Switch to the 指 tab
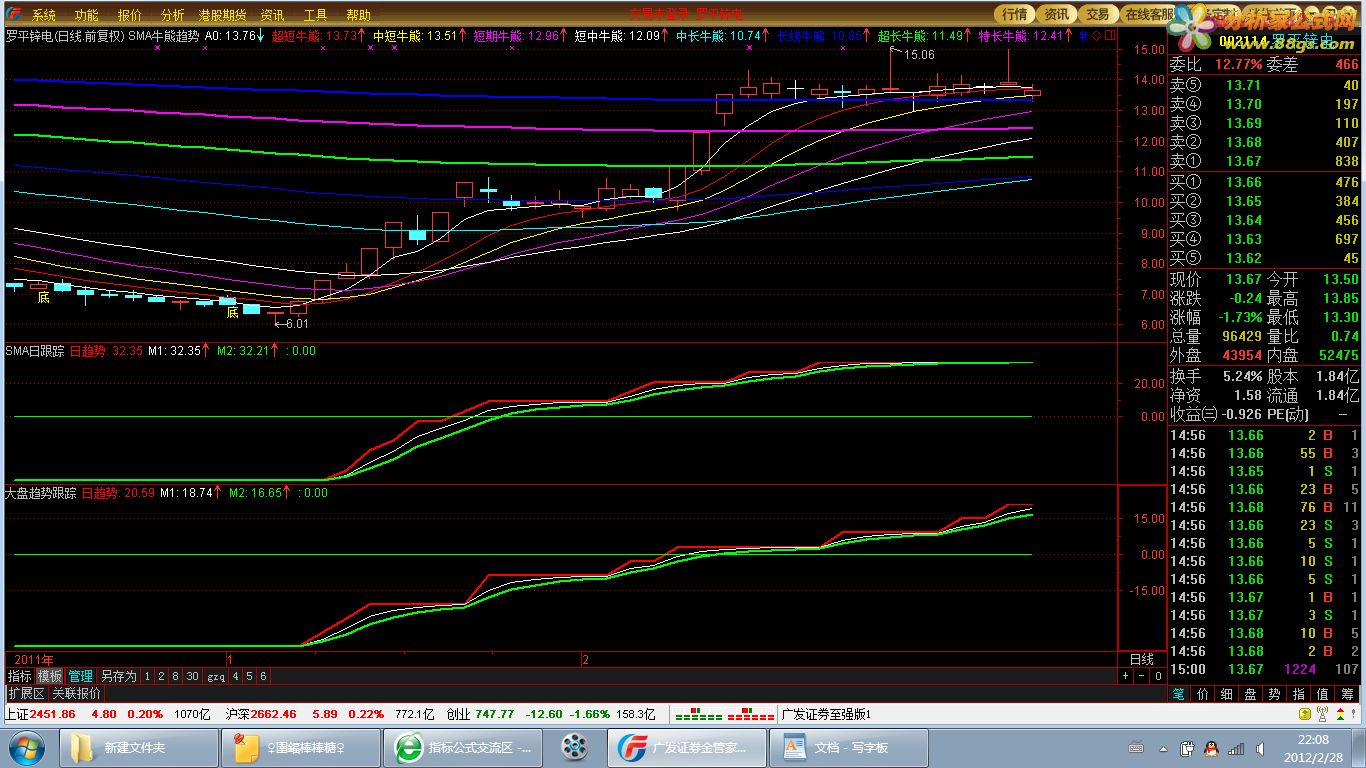This screenshot has width=1366, height=768. pyautogui.click(x=1299, y=693)
